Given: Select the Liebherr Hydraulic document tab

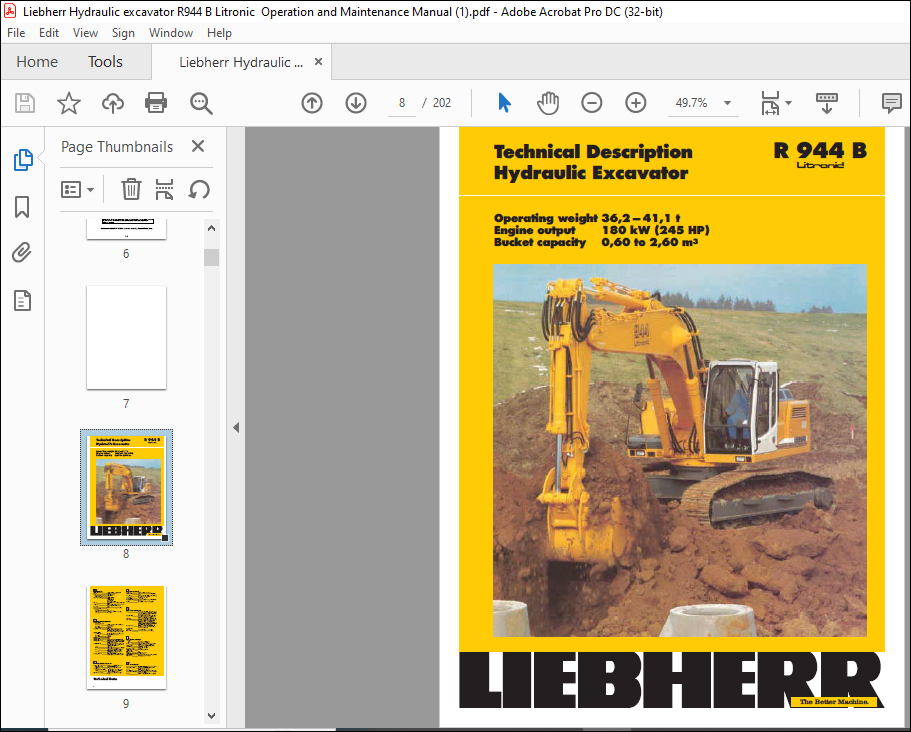Looking at the screenshot, I should tap(241, 62).
